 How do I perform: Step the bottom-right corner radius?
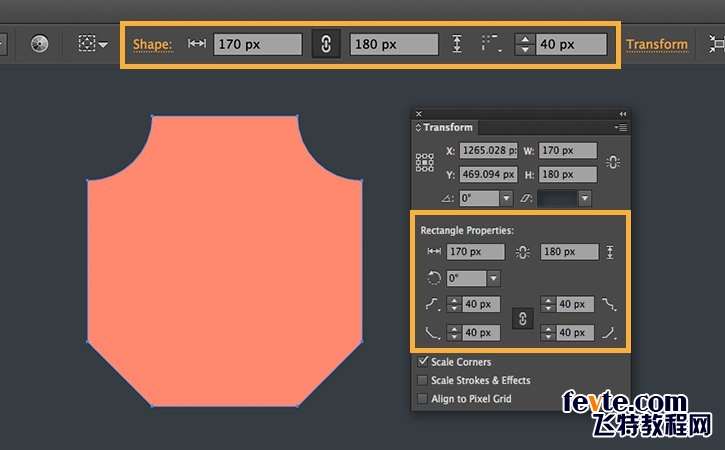coord(548,333)
